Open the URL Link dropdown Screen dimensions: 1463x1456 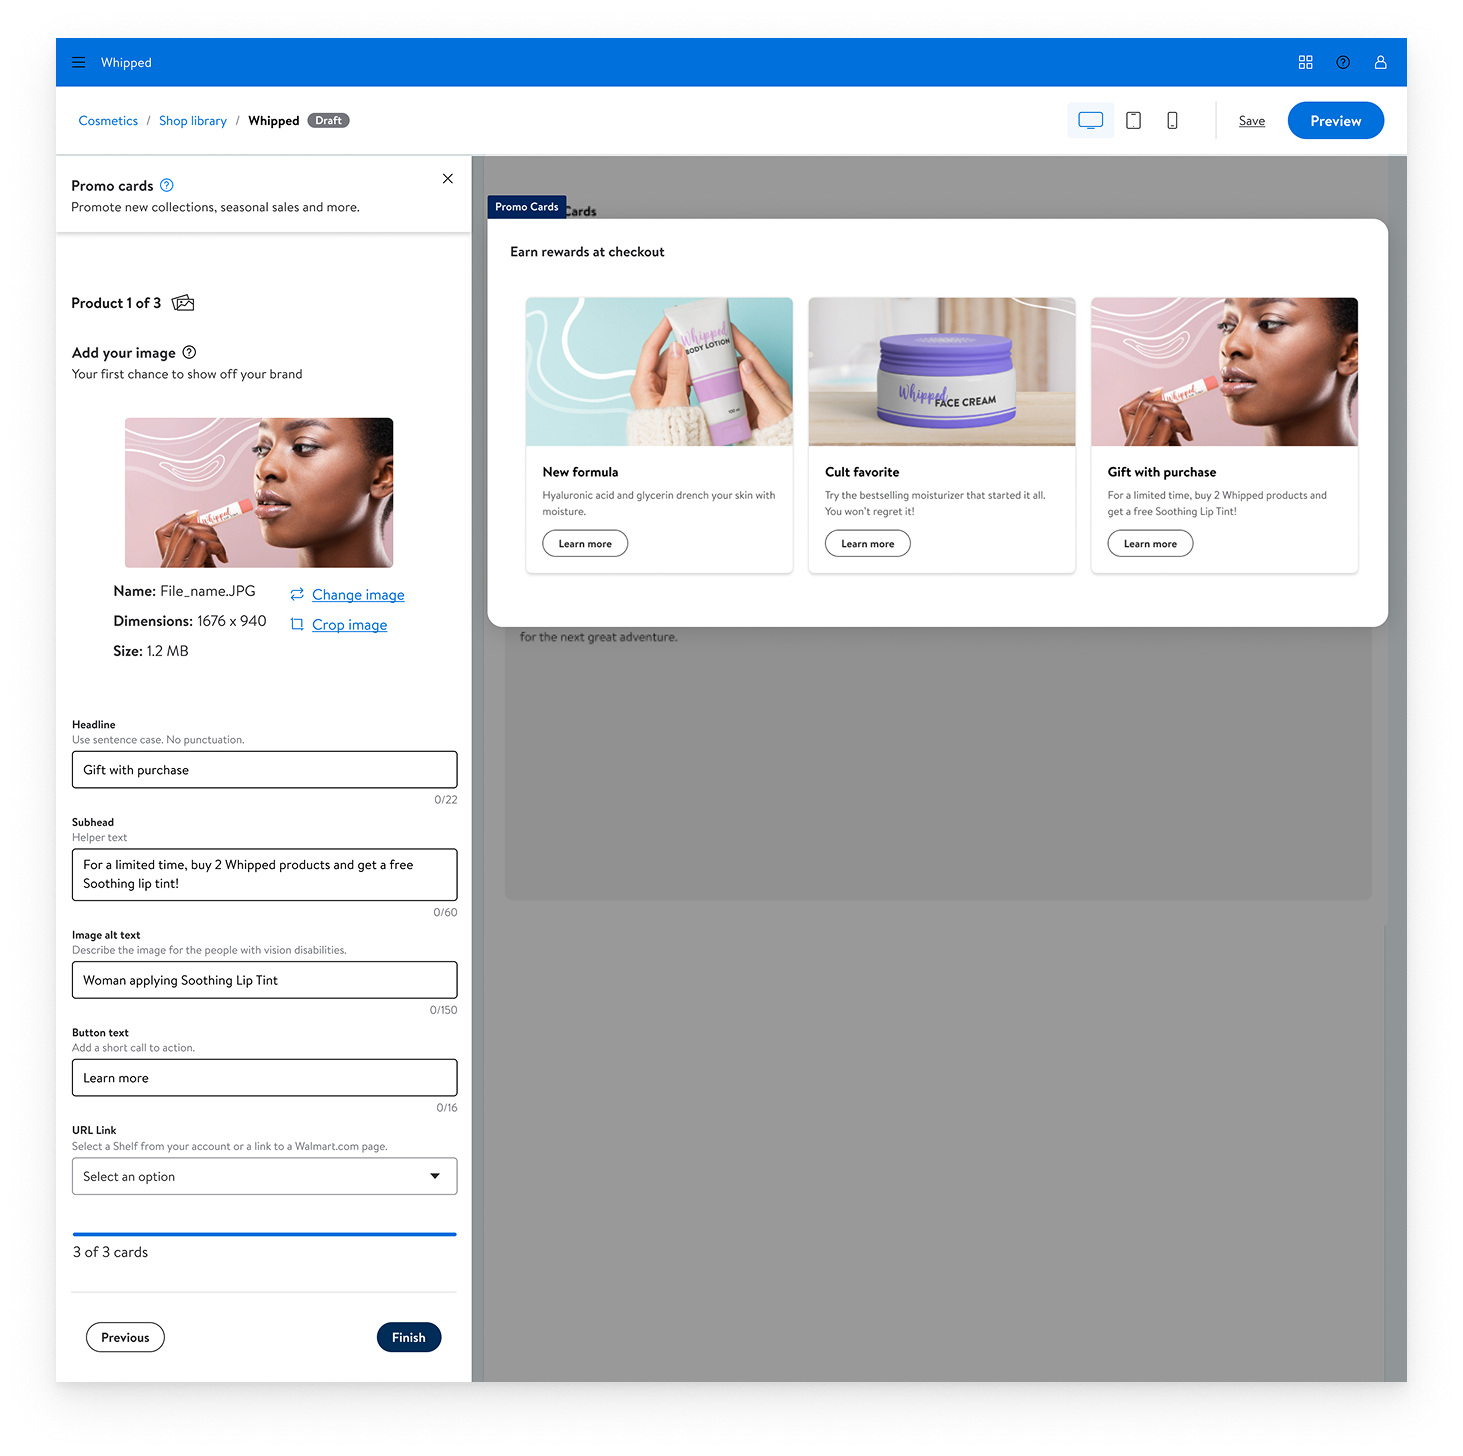[264, 1176]
